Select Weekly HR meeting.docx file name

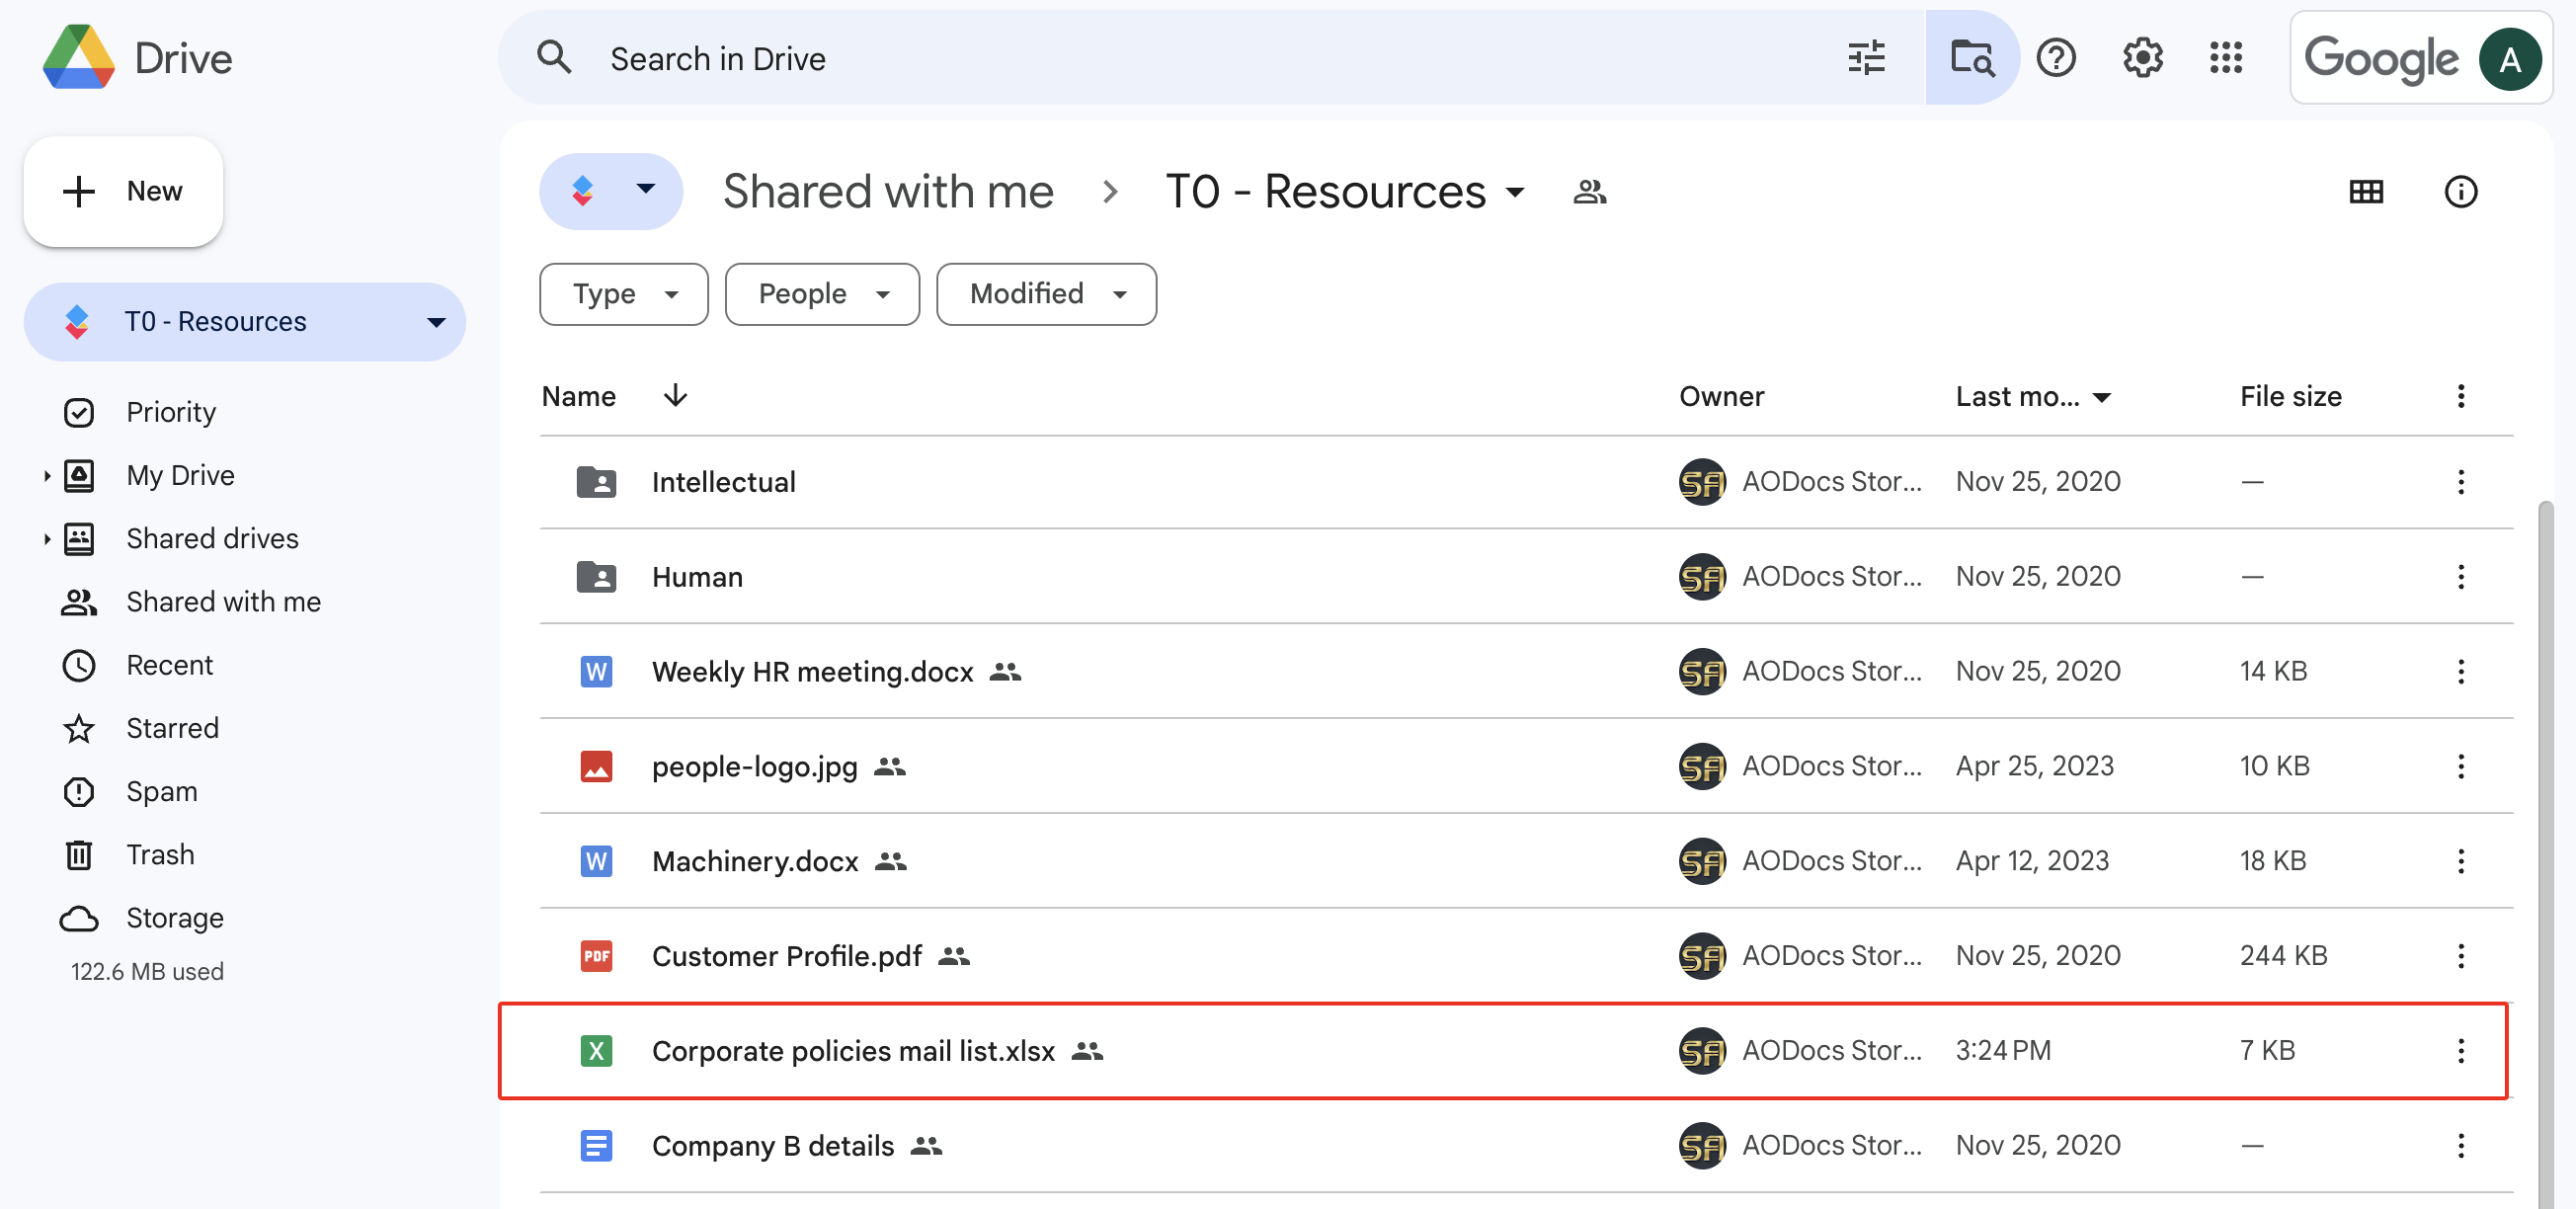812,671
